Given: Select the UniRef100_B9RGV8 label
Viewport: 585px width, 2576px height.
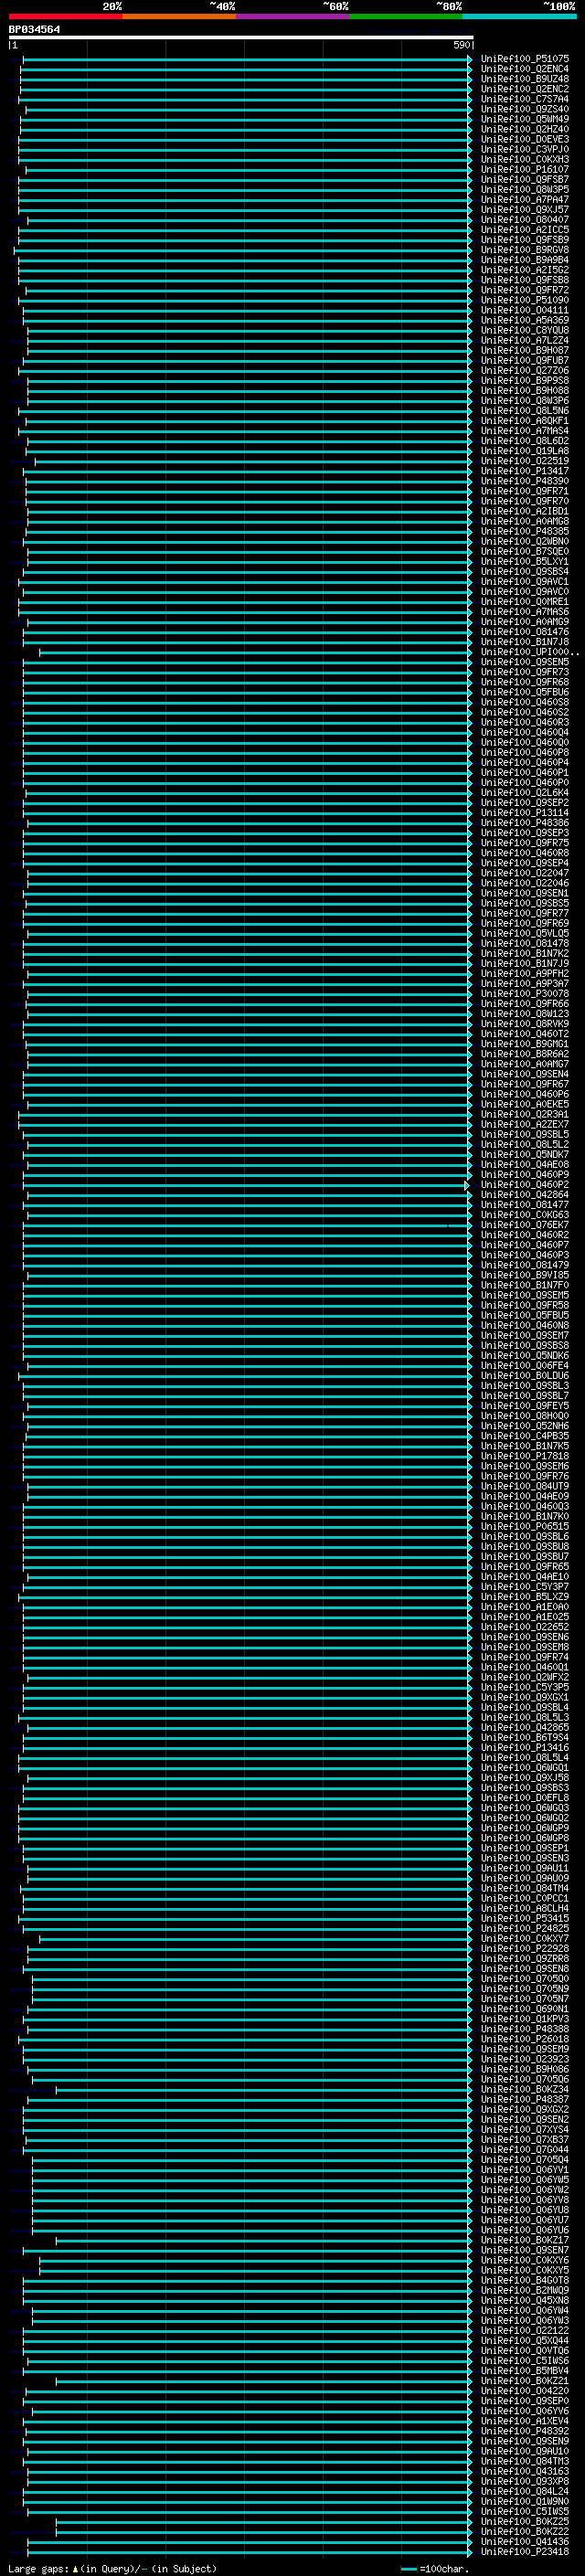Looking at the screenshot, I should tap(524, 250).
